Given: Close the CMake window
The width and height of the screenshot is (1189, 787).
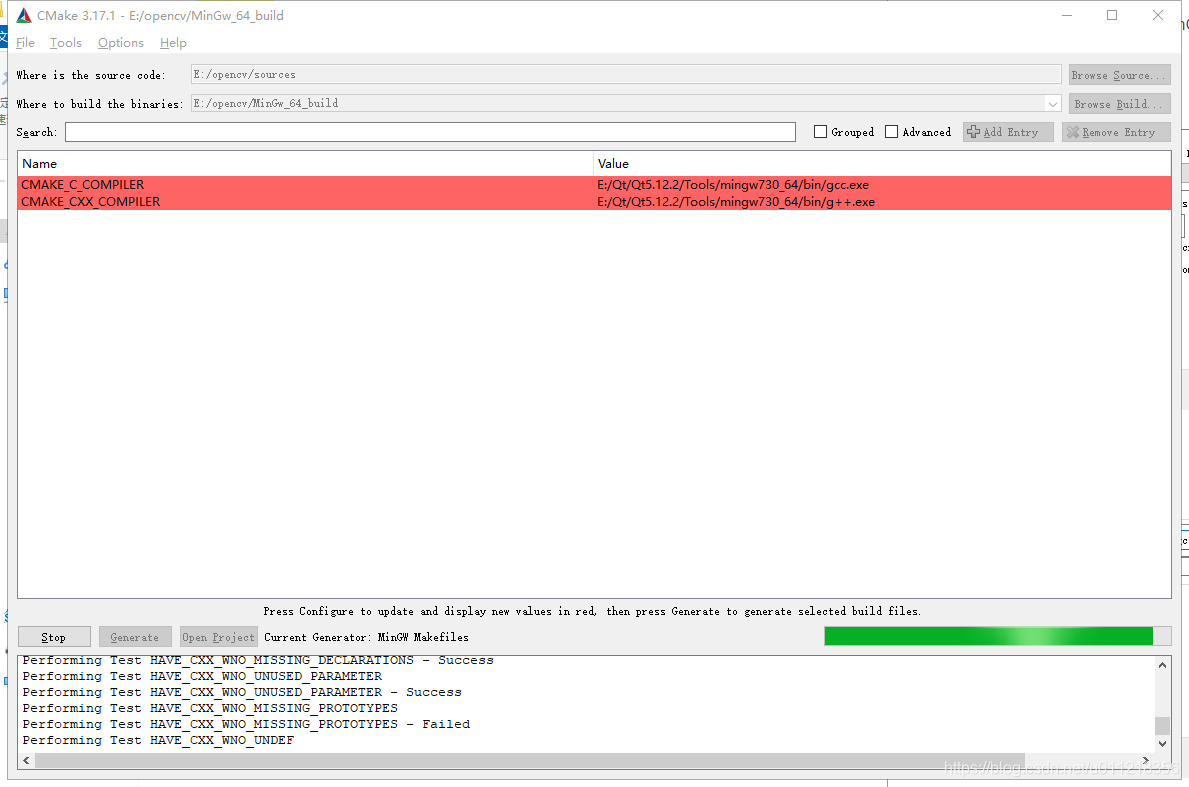Looking at the screenshot, I should point(1157,15).
